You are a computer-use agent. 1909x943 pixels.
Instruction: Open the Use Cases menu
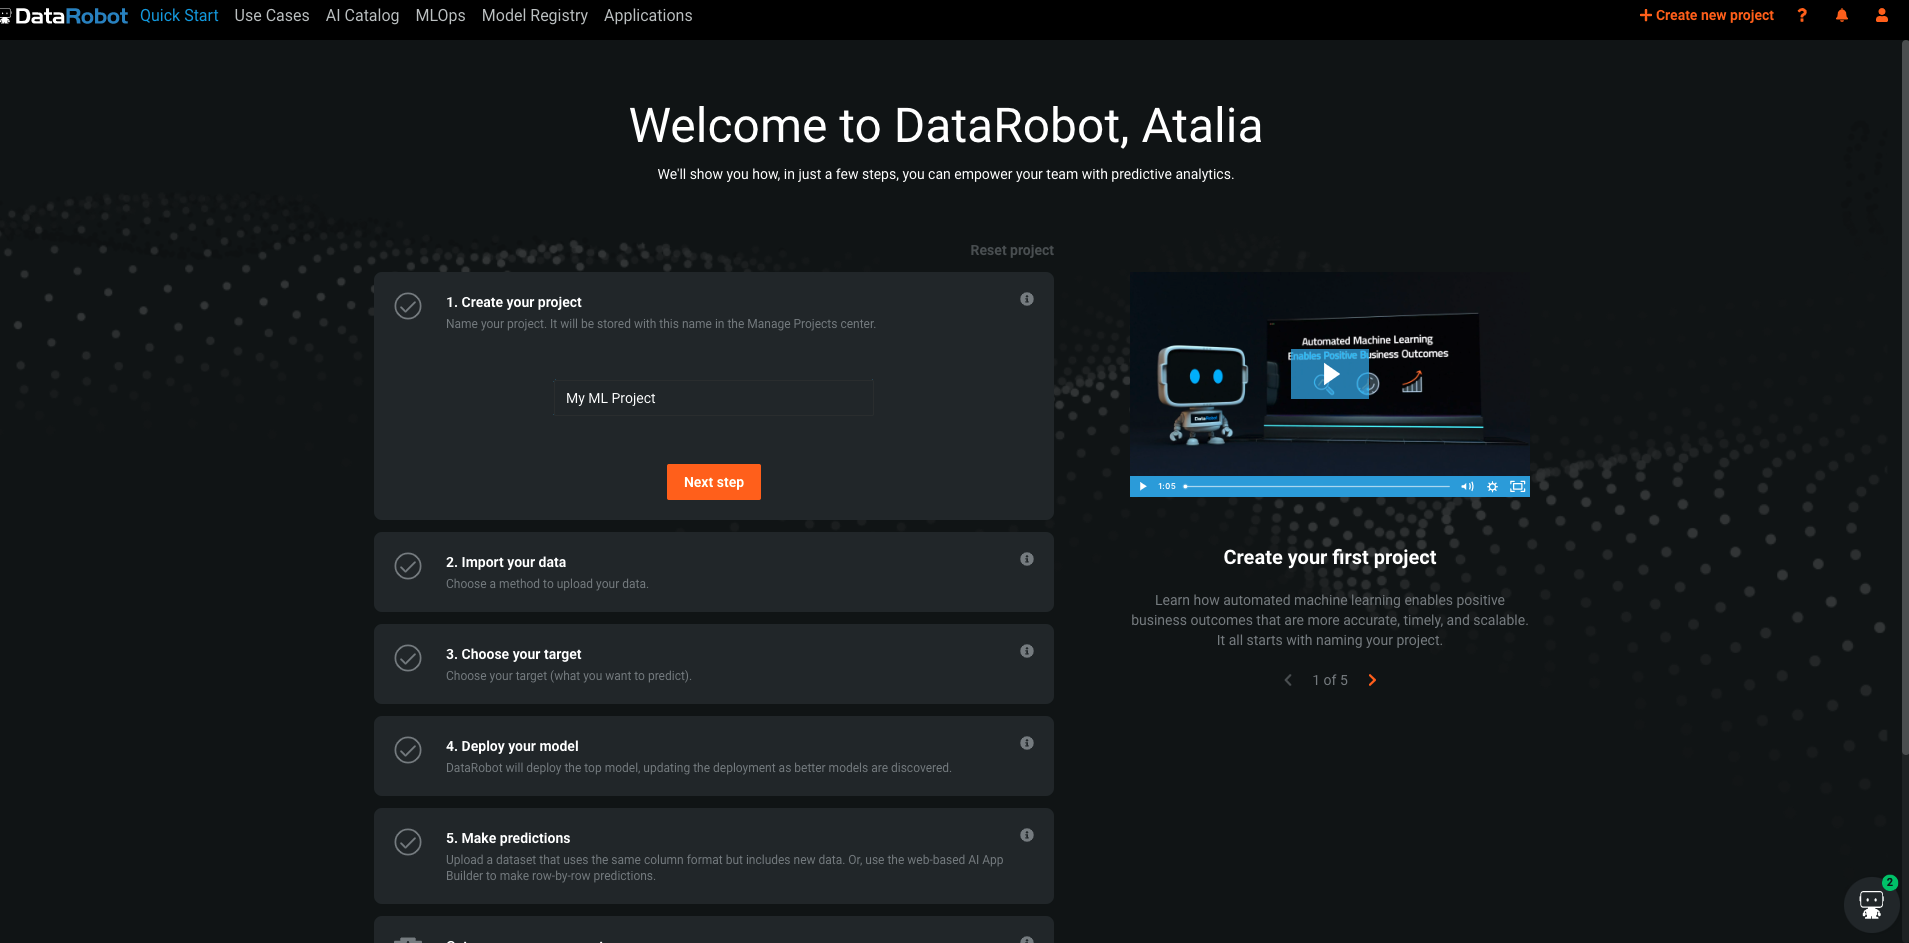coord(272,16)
